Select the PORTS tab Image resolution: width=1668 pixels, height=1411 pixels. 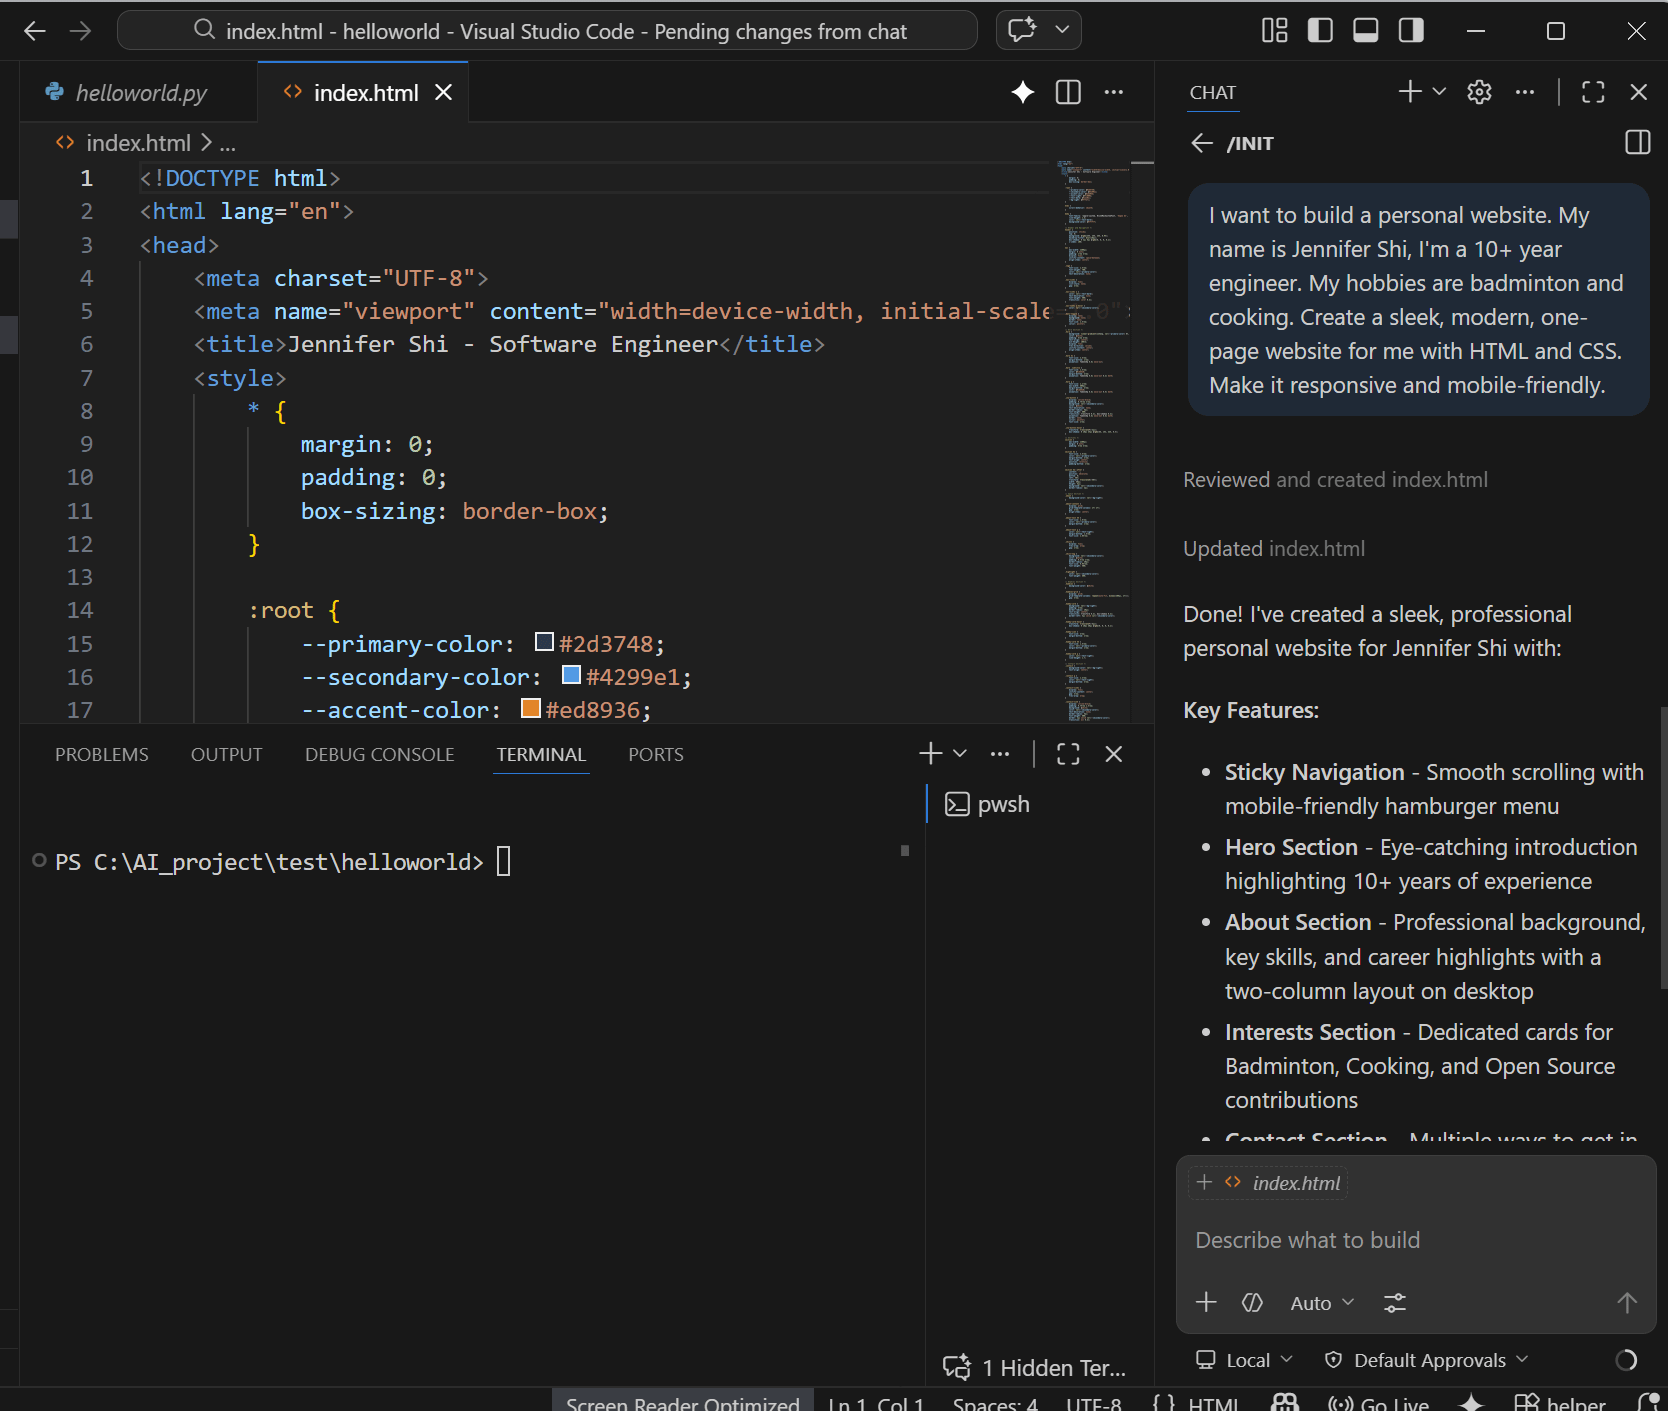coord(656,755)
